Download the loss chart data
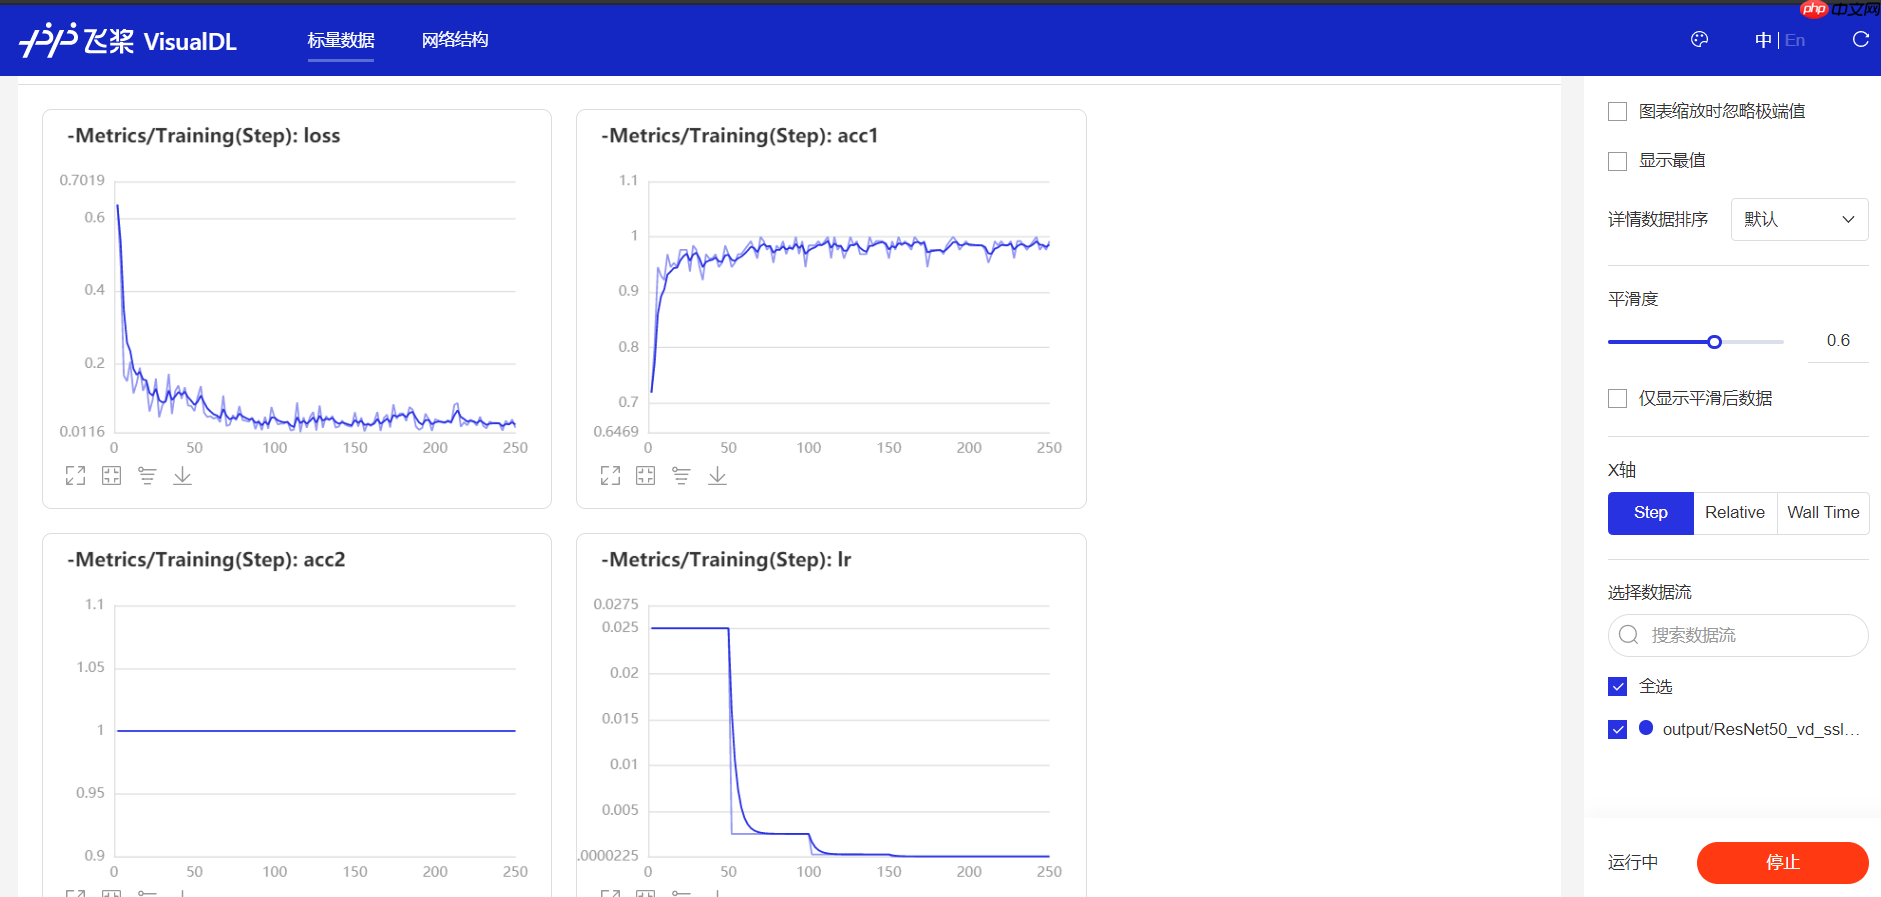Viewport: 1881px width, 897px height. [182, 476]
